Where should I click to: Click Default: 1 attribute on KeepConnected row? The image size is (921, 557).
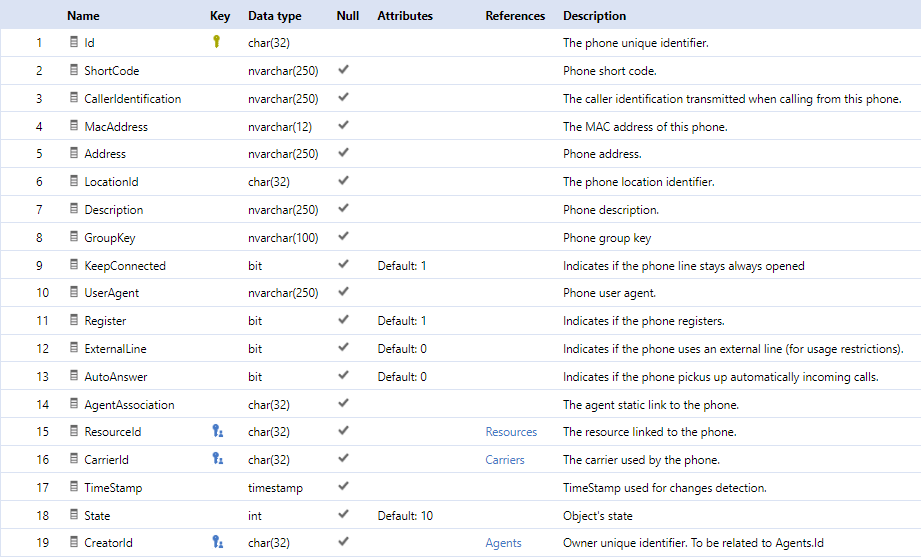click(x=402, y=266)
